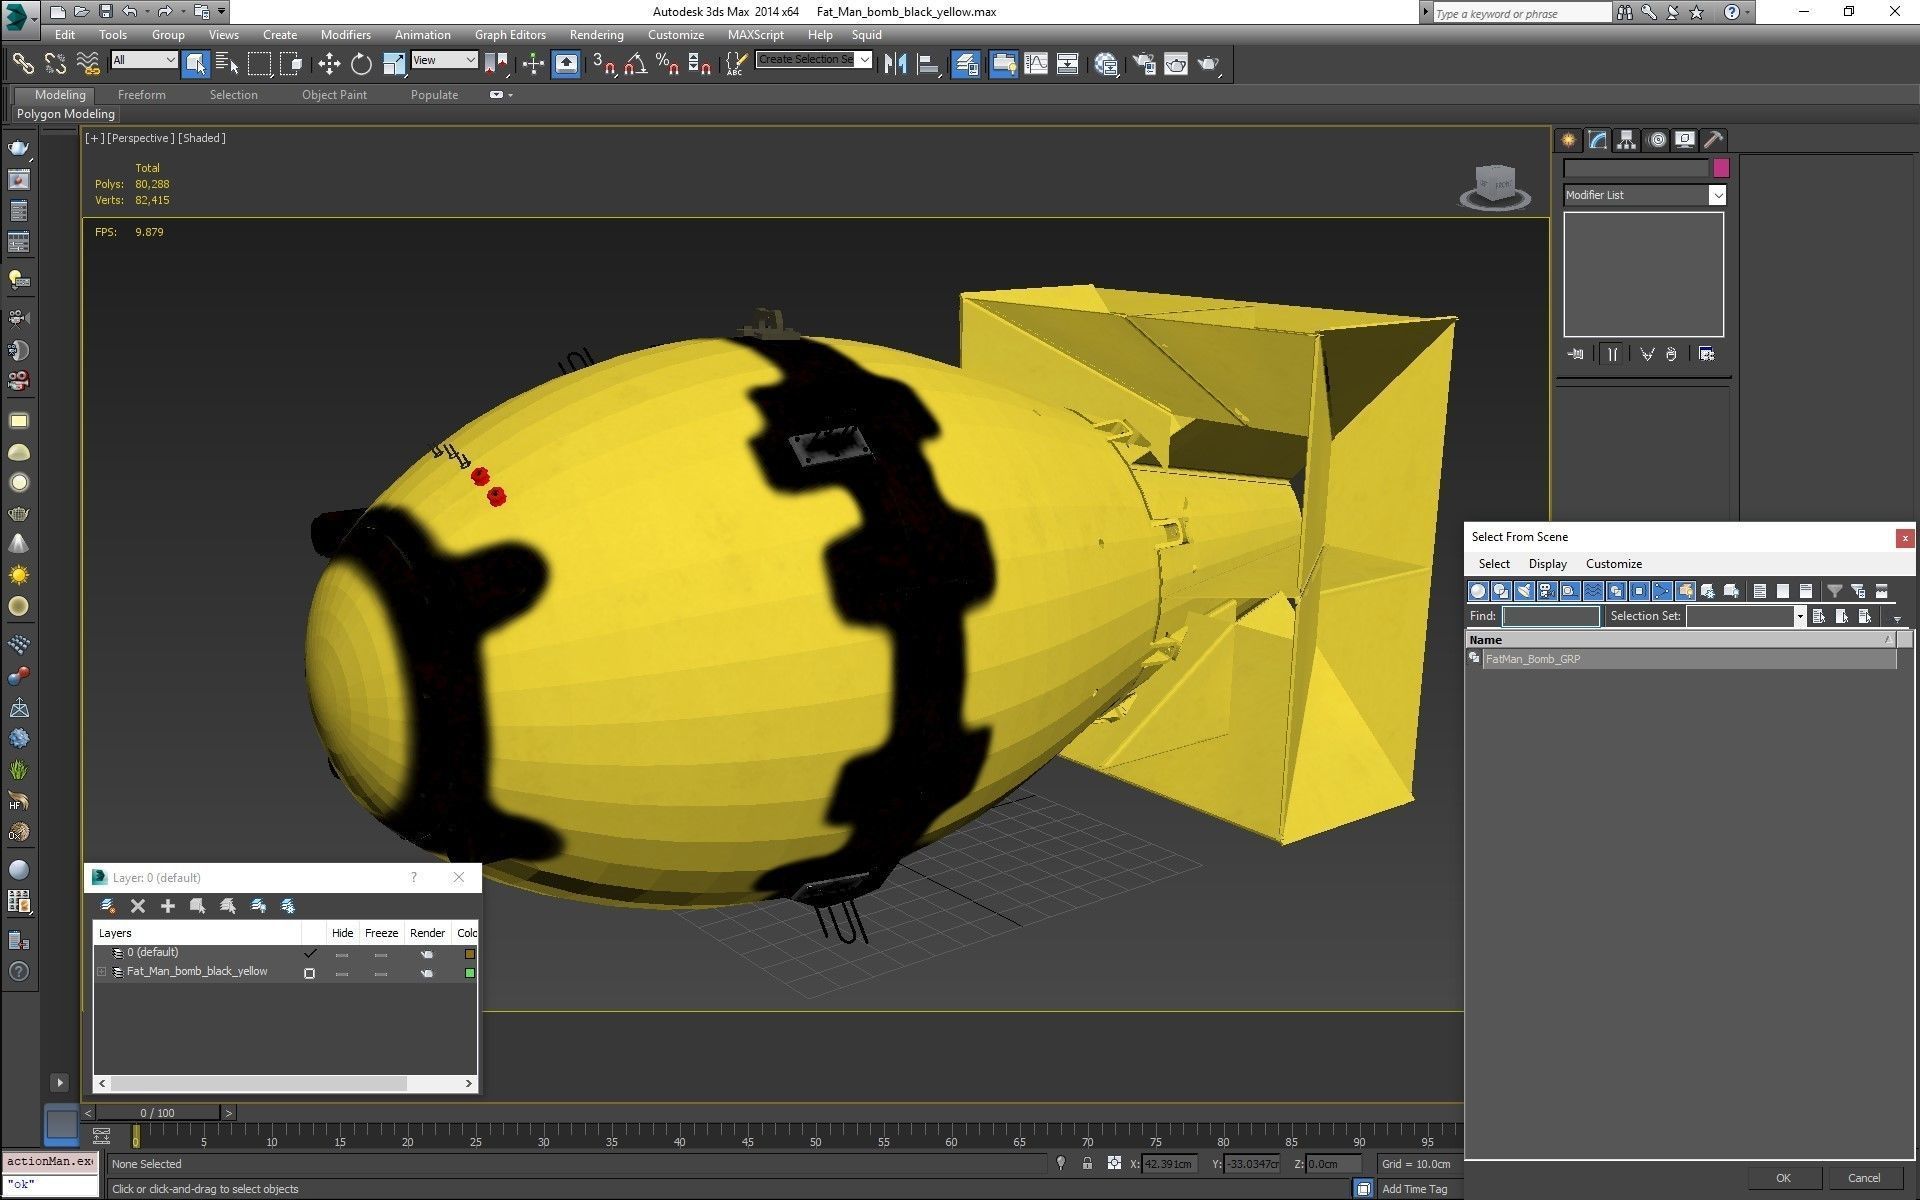Click OK in Select From Scene

tap(1783, 1177)
